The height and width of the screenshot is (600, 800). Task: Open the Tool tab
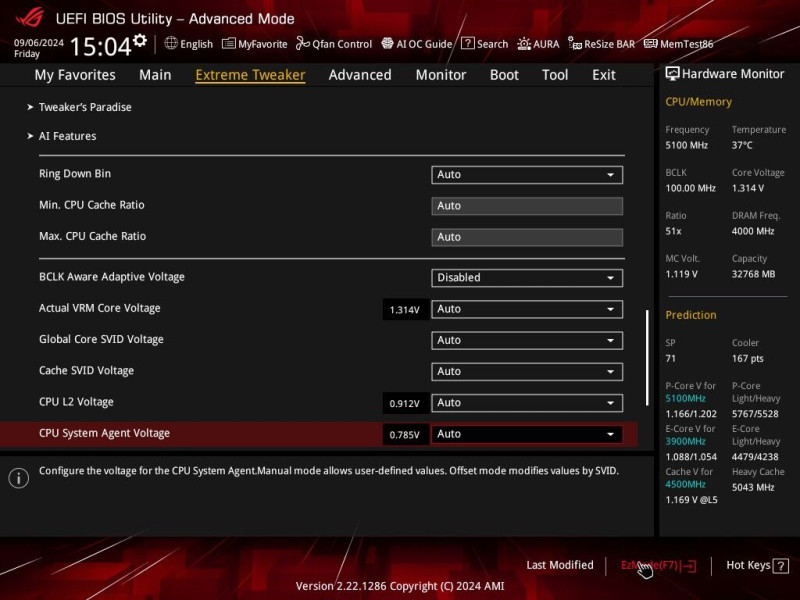[555, 75]
